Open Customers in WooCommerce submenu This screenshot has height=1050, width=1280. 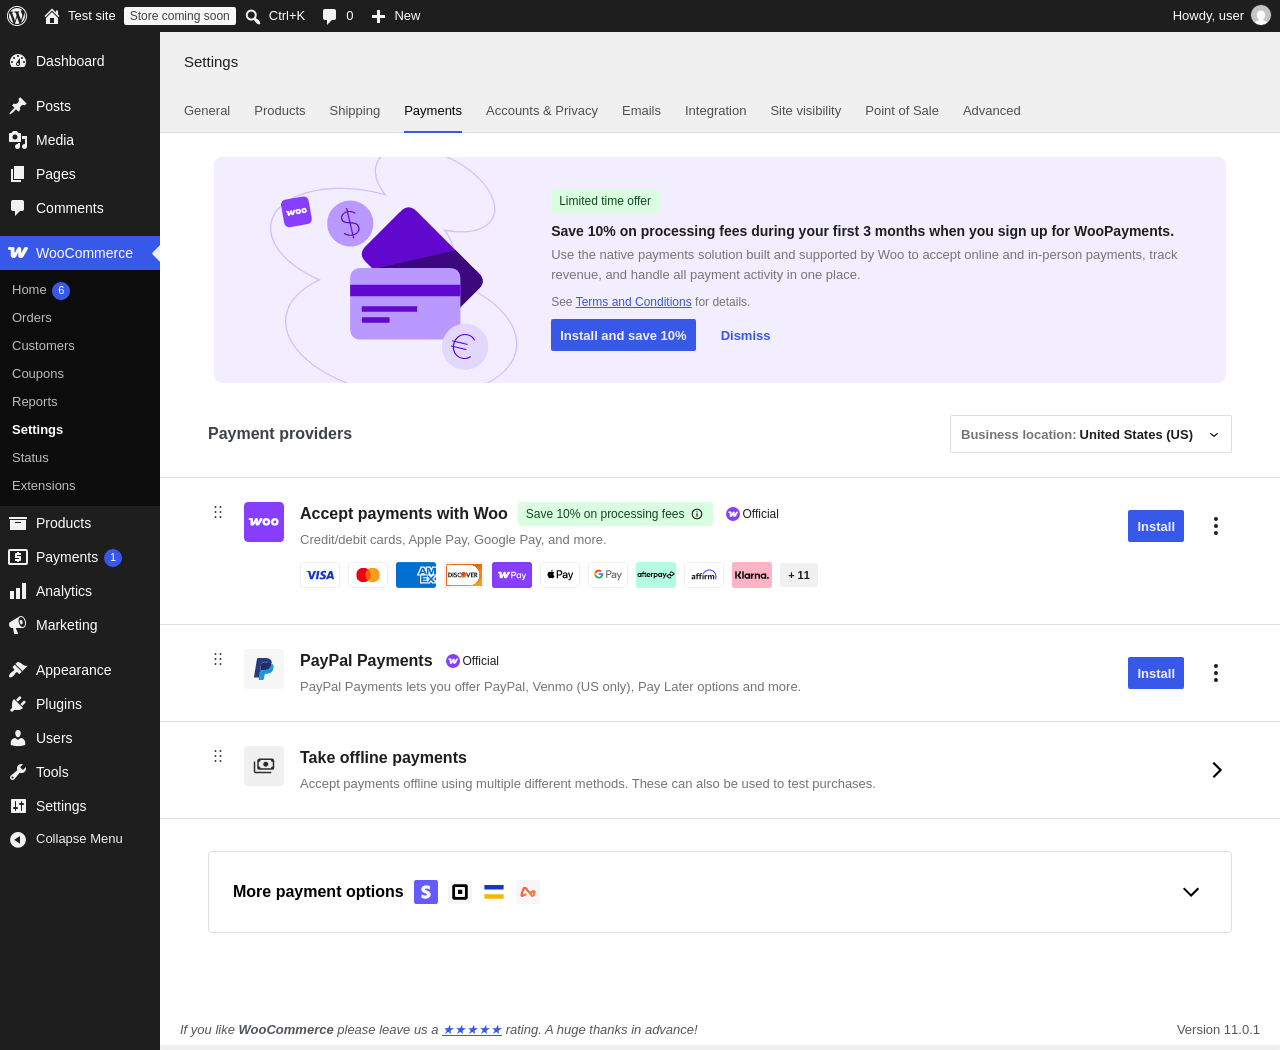[43, 346]
